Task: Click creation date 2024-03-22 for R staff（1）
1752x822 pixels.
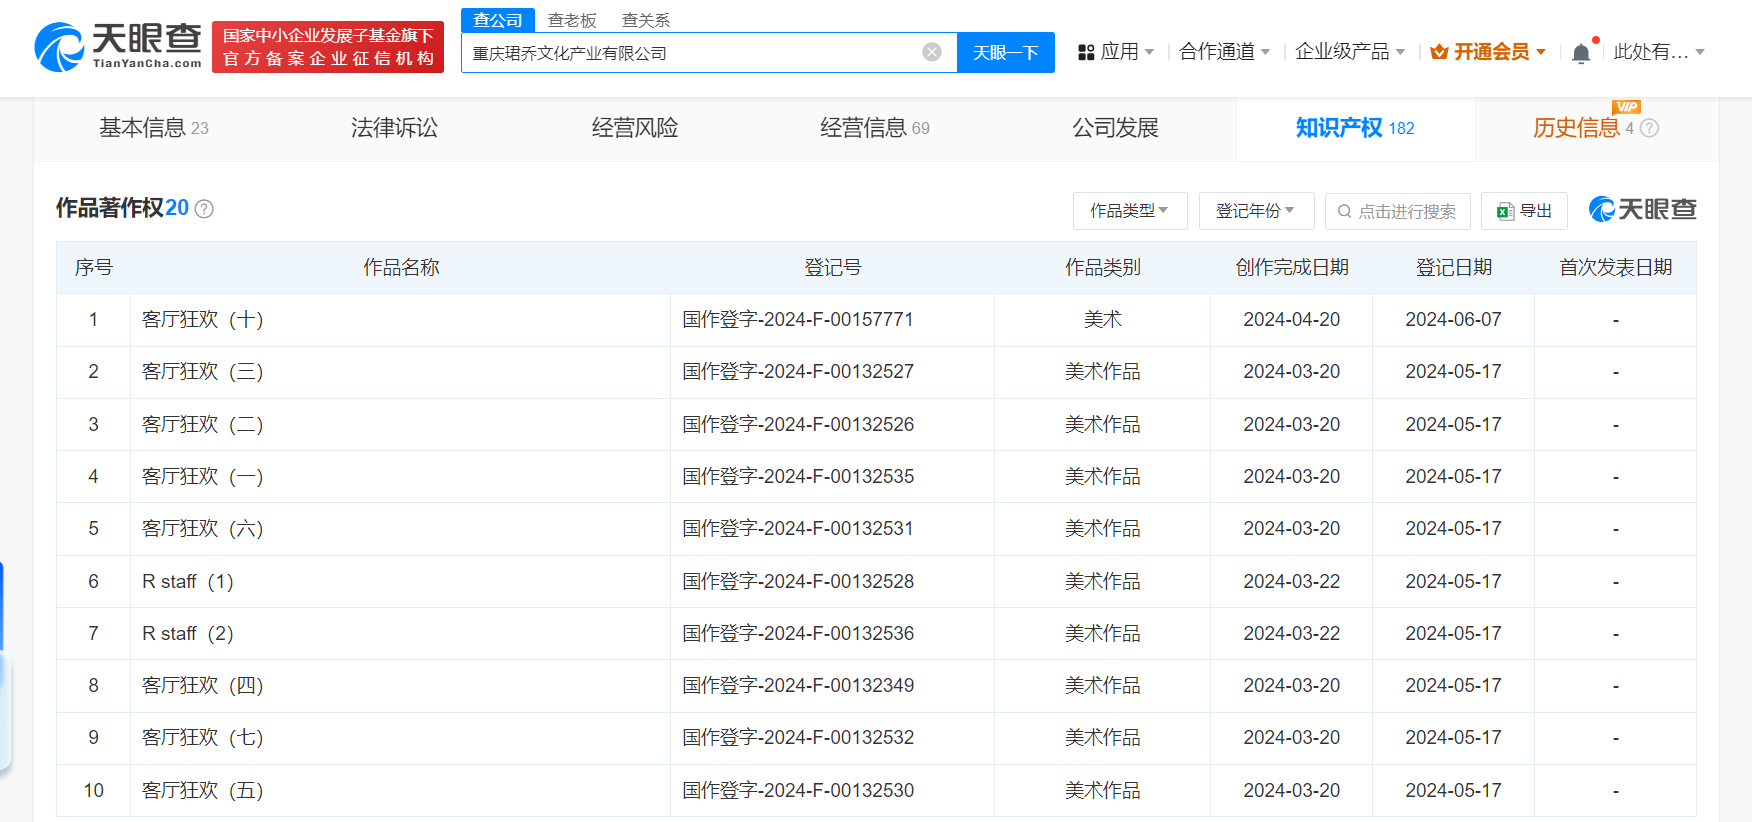Action: pos(1292,581)
